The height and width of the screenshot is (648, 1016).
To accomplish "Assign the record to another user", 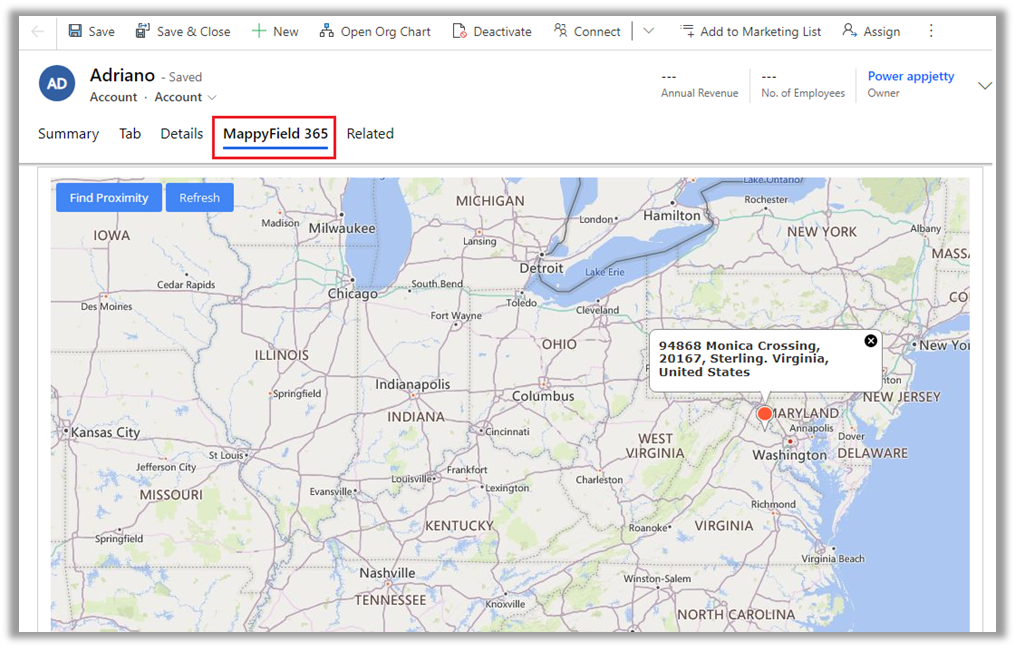I will 871,31.
